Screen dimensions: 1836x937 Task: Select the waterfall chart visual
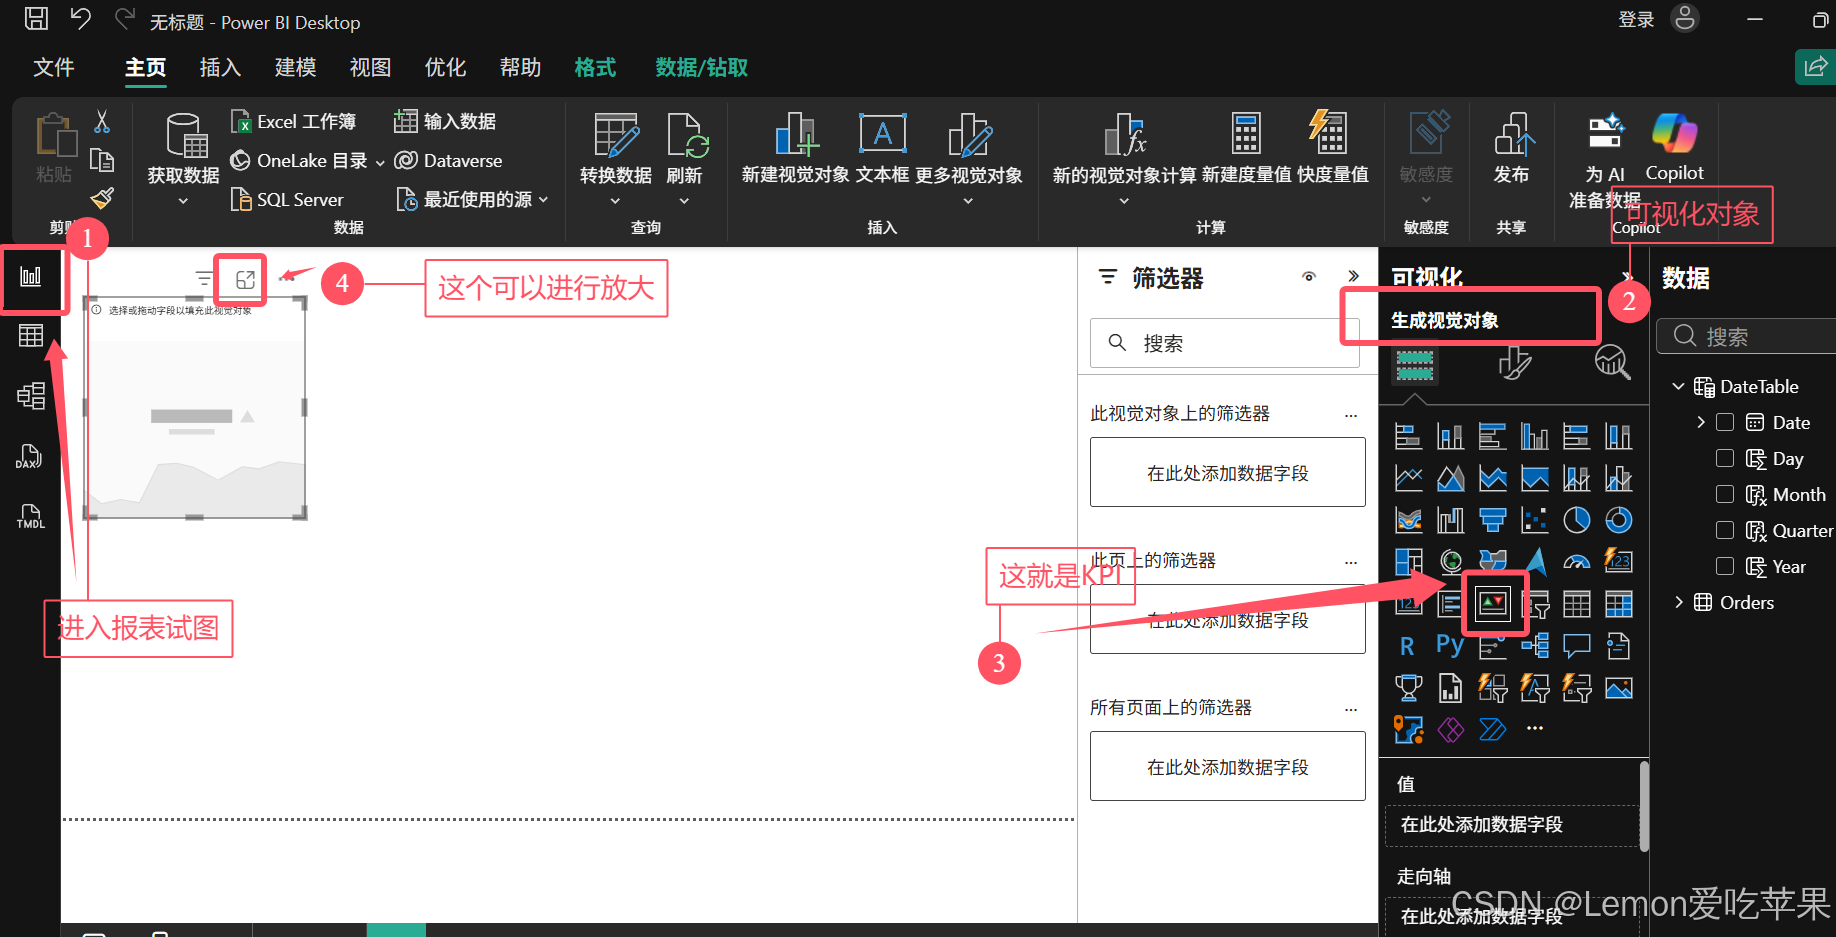coord(1450,520)
